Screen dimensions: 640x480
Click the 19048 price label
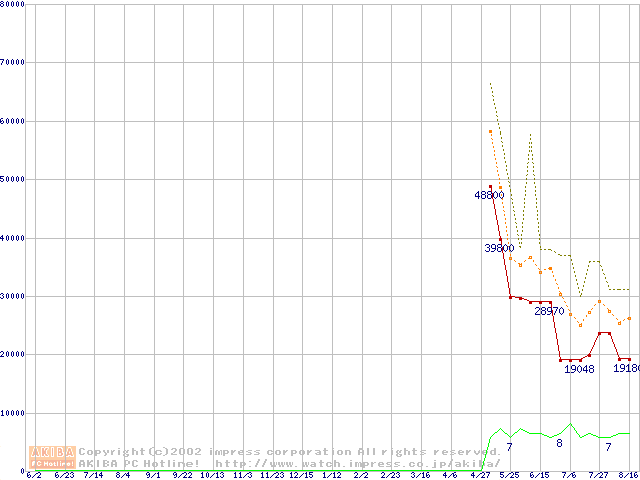click(x=579, y=369)
